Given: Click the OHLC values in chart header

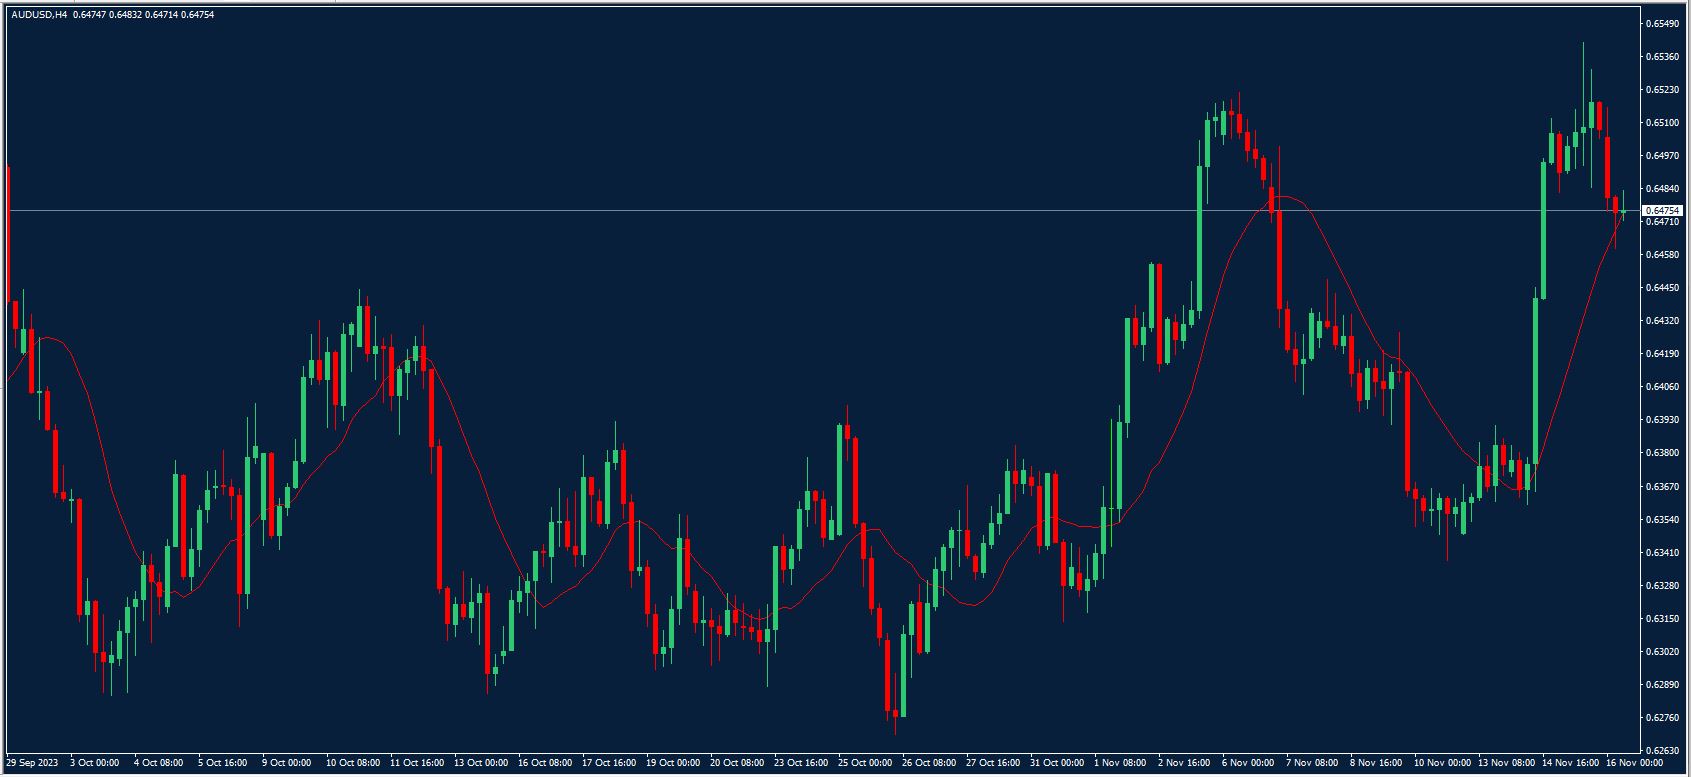Looking at the screenshot, I should 144,15.
